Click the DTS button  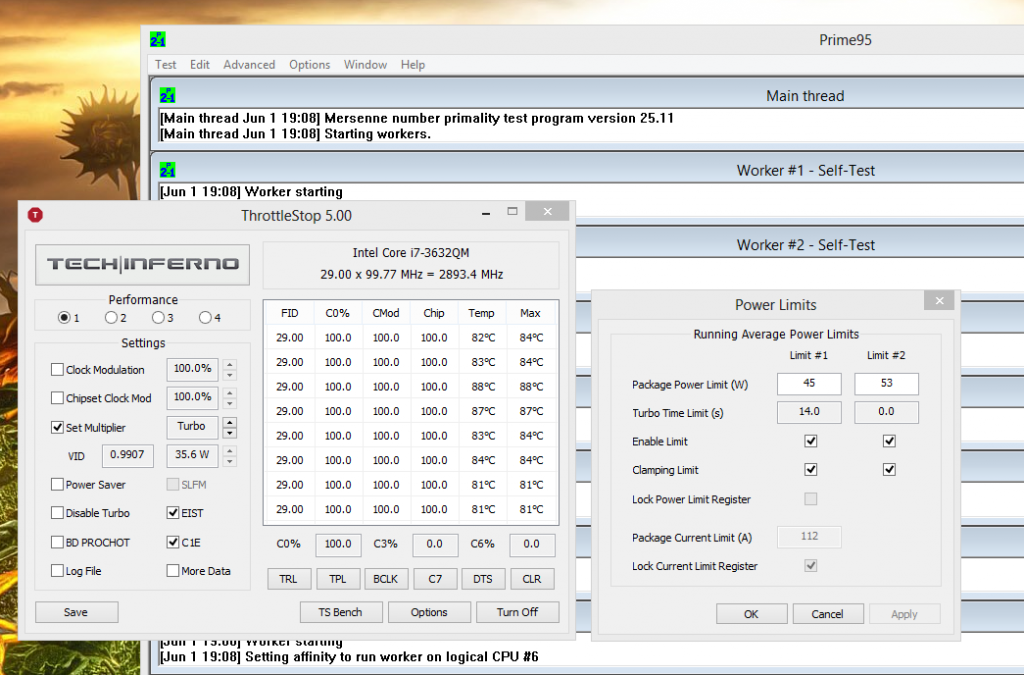483,579
